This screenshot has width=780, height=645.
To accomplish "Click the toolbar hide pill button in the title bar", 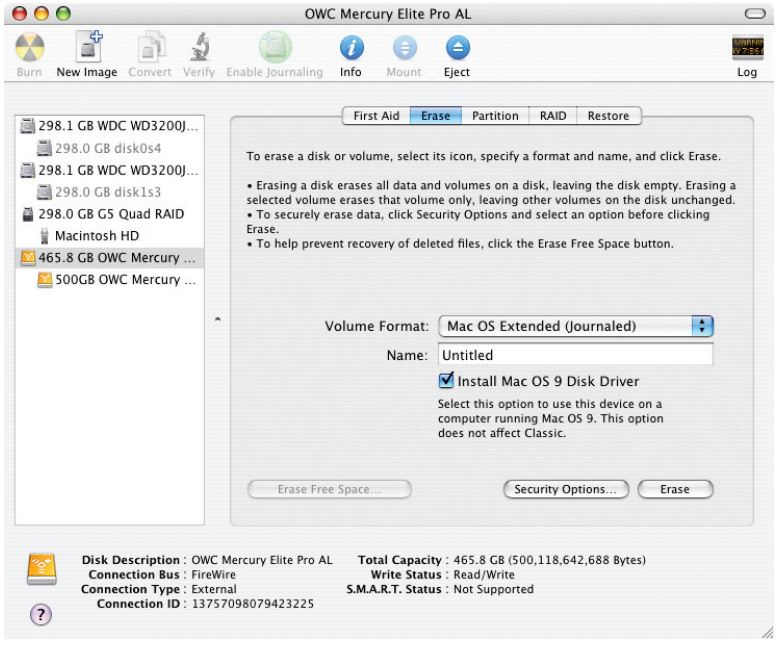I will point(755,13).
